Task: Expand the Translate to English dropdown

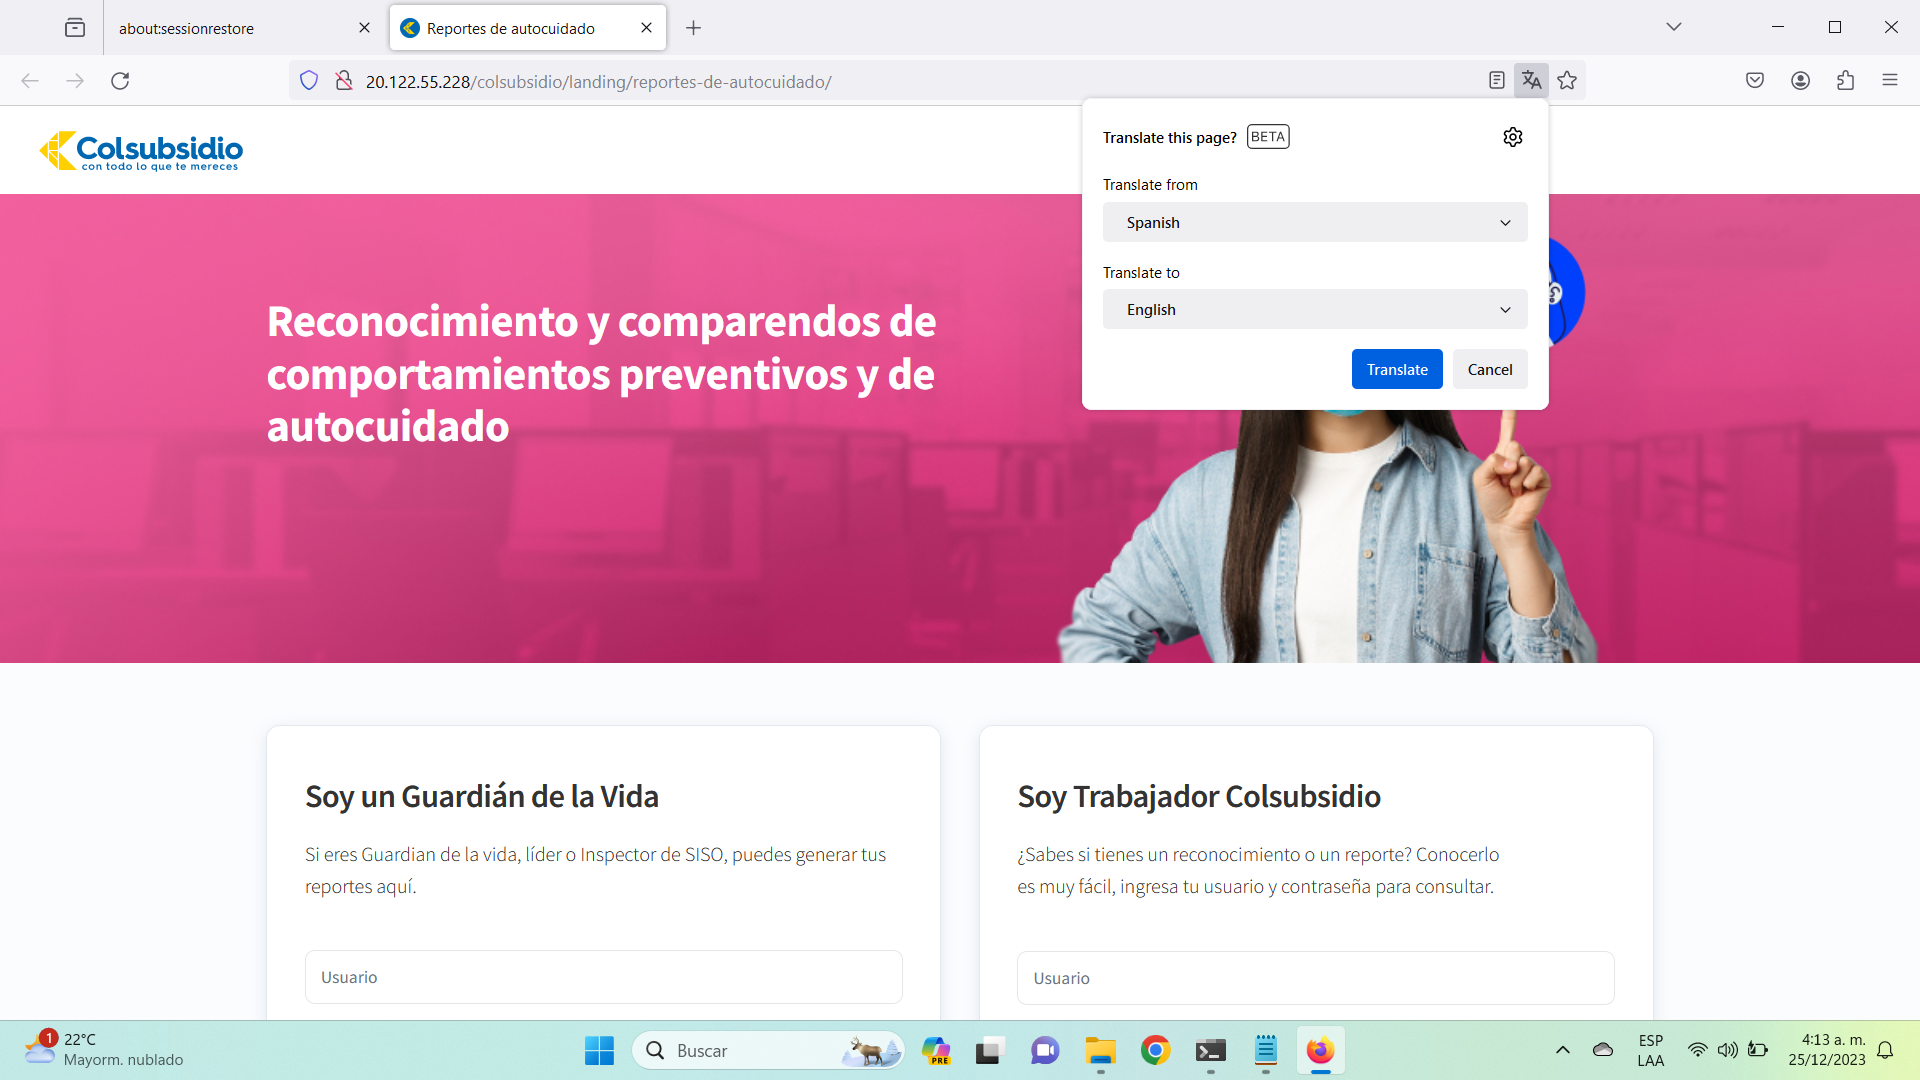Action: point(1314,309)
